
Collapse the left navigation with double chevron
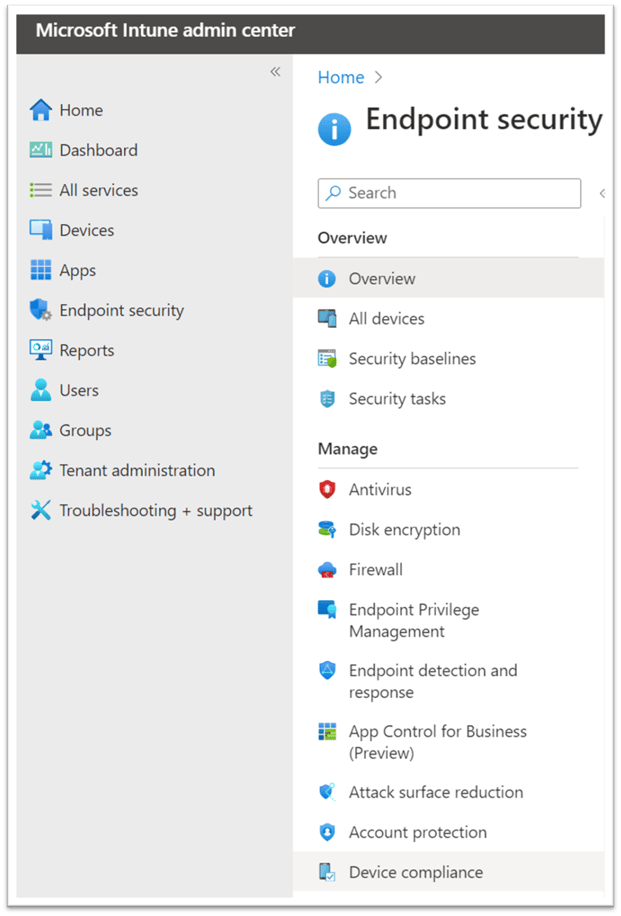pos(275,72)
